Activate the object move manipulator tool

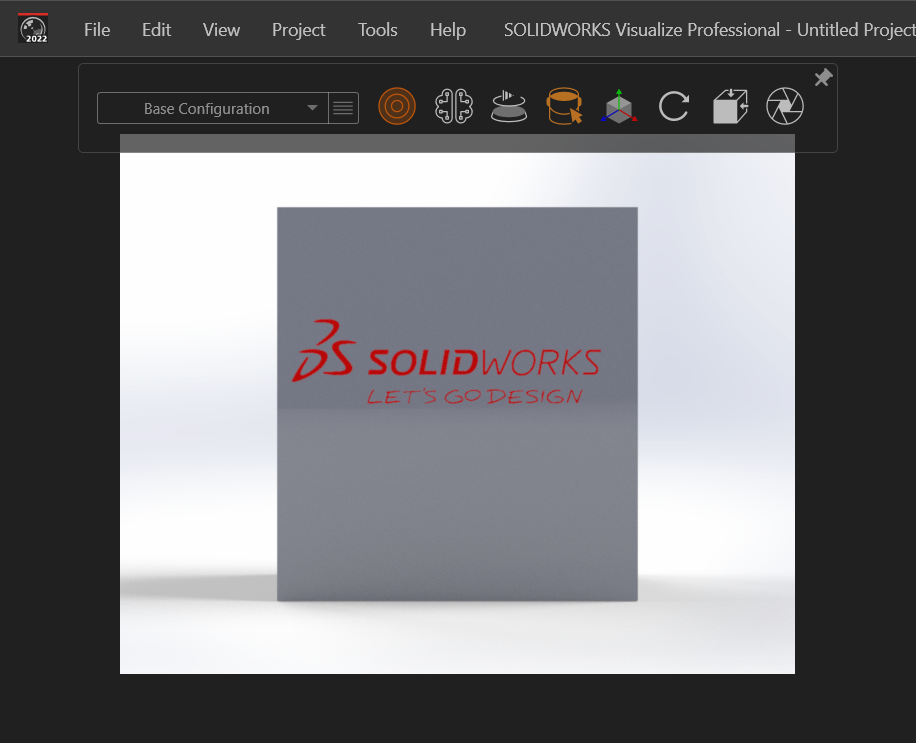[x=619, y=106]
